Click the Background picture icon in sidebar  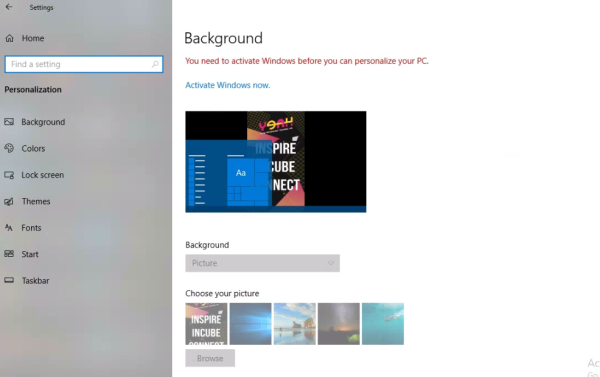[9, 122]
